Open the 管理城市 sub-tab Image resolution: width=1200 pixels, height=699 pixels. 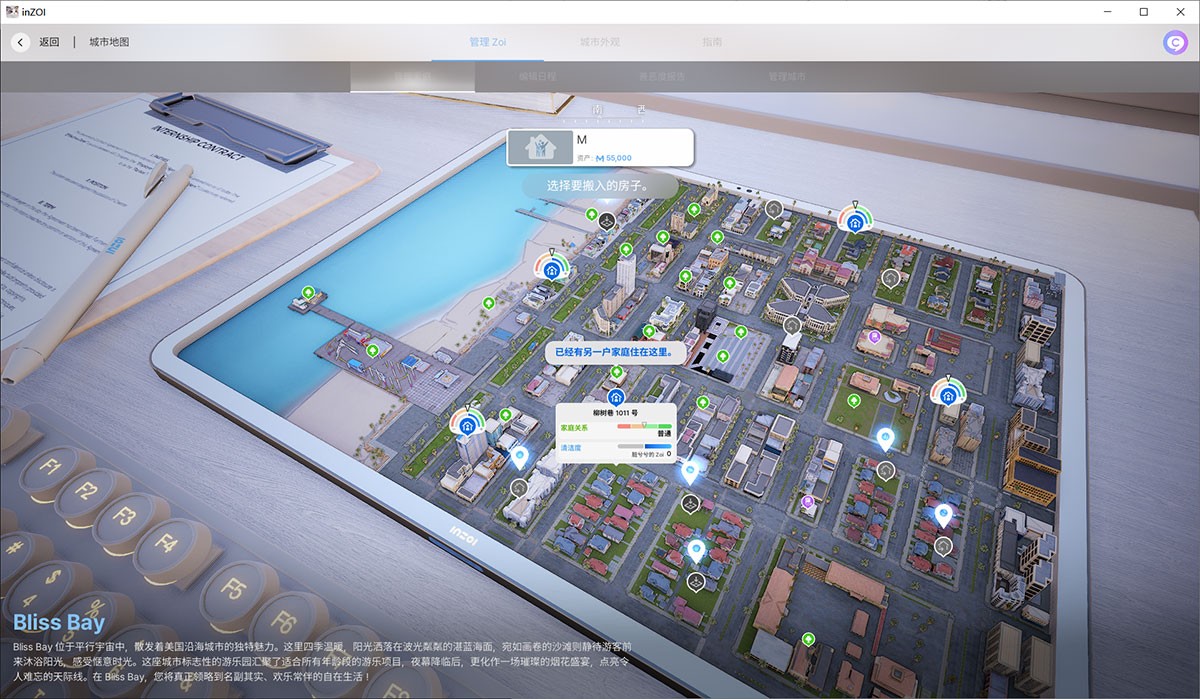pos(787,77)
